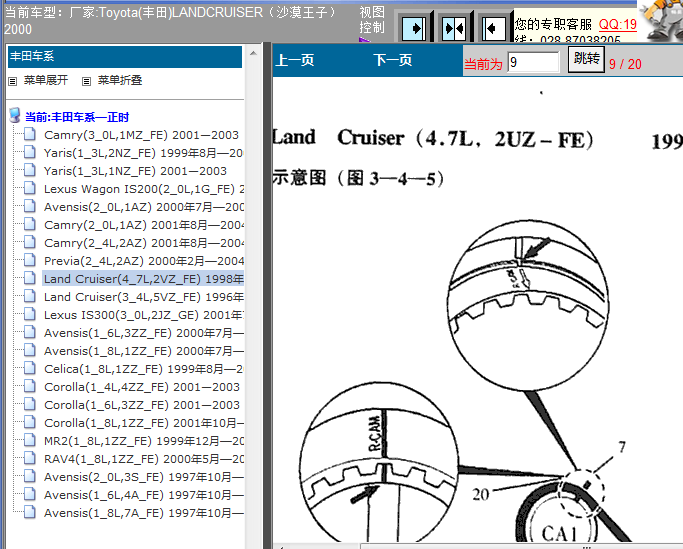Image resolution: width=683 pixels, height=549 pixels.
Task: Select 当前:丰田车系—正时 tree root
Action: pyautogui.click(x=77, y=117)
